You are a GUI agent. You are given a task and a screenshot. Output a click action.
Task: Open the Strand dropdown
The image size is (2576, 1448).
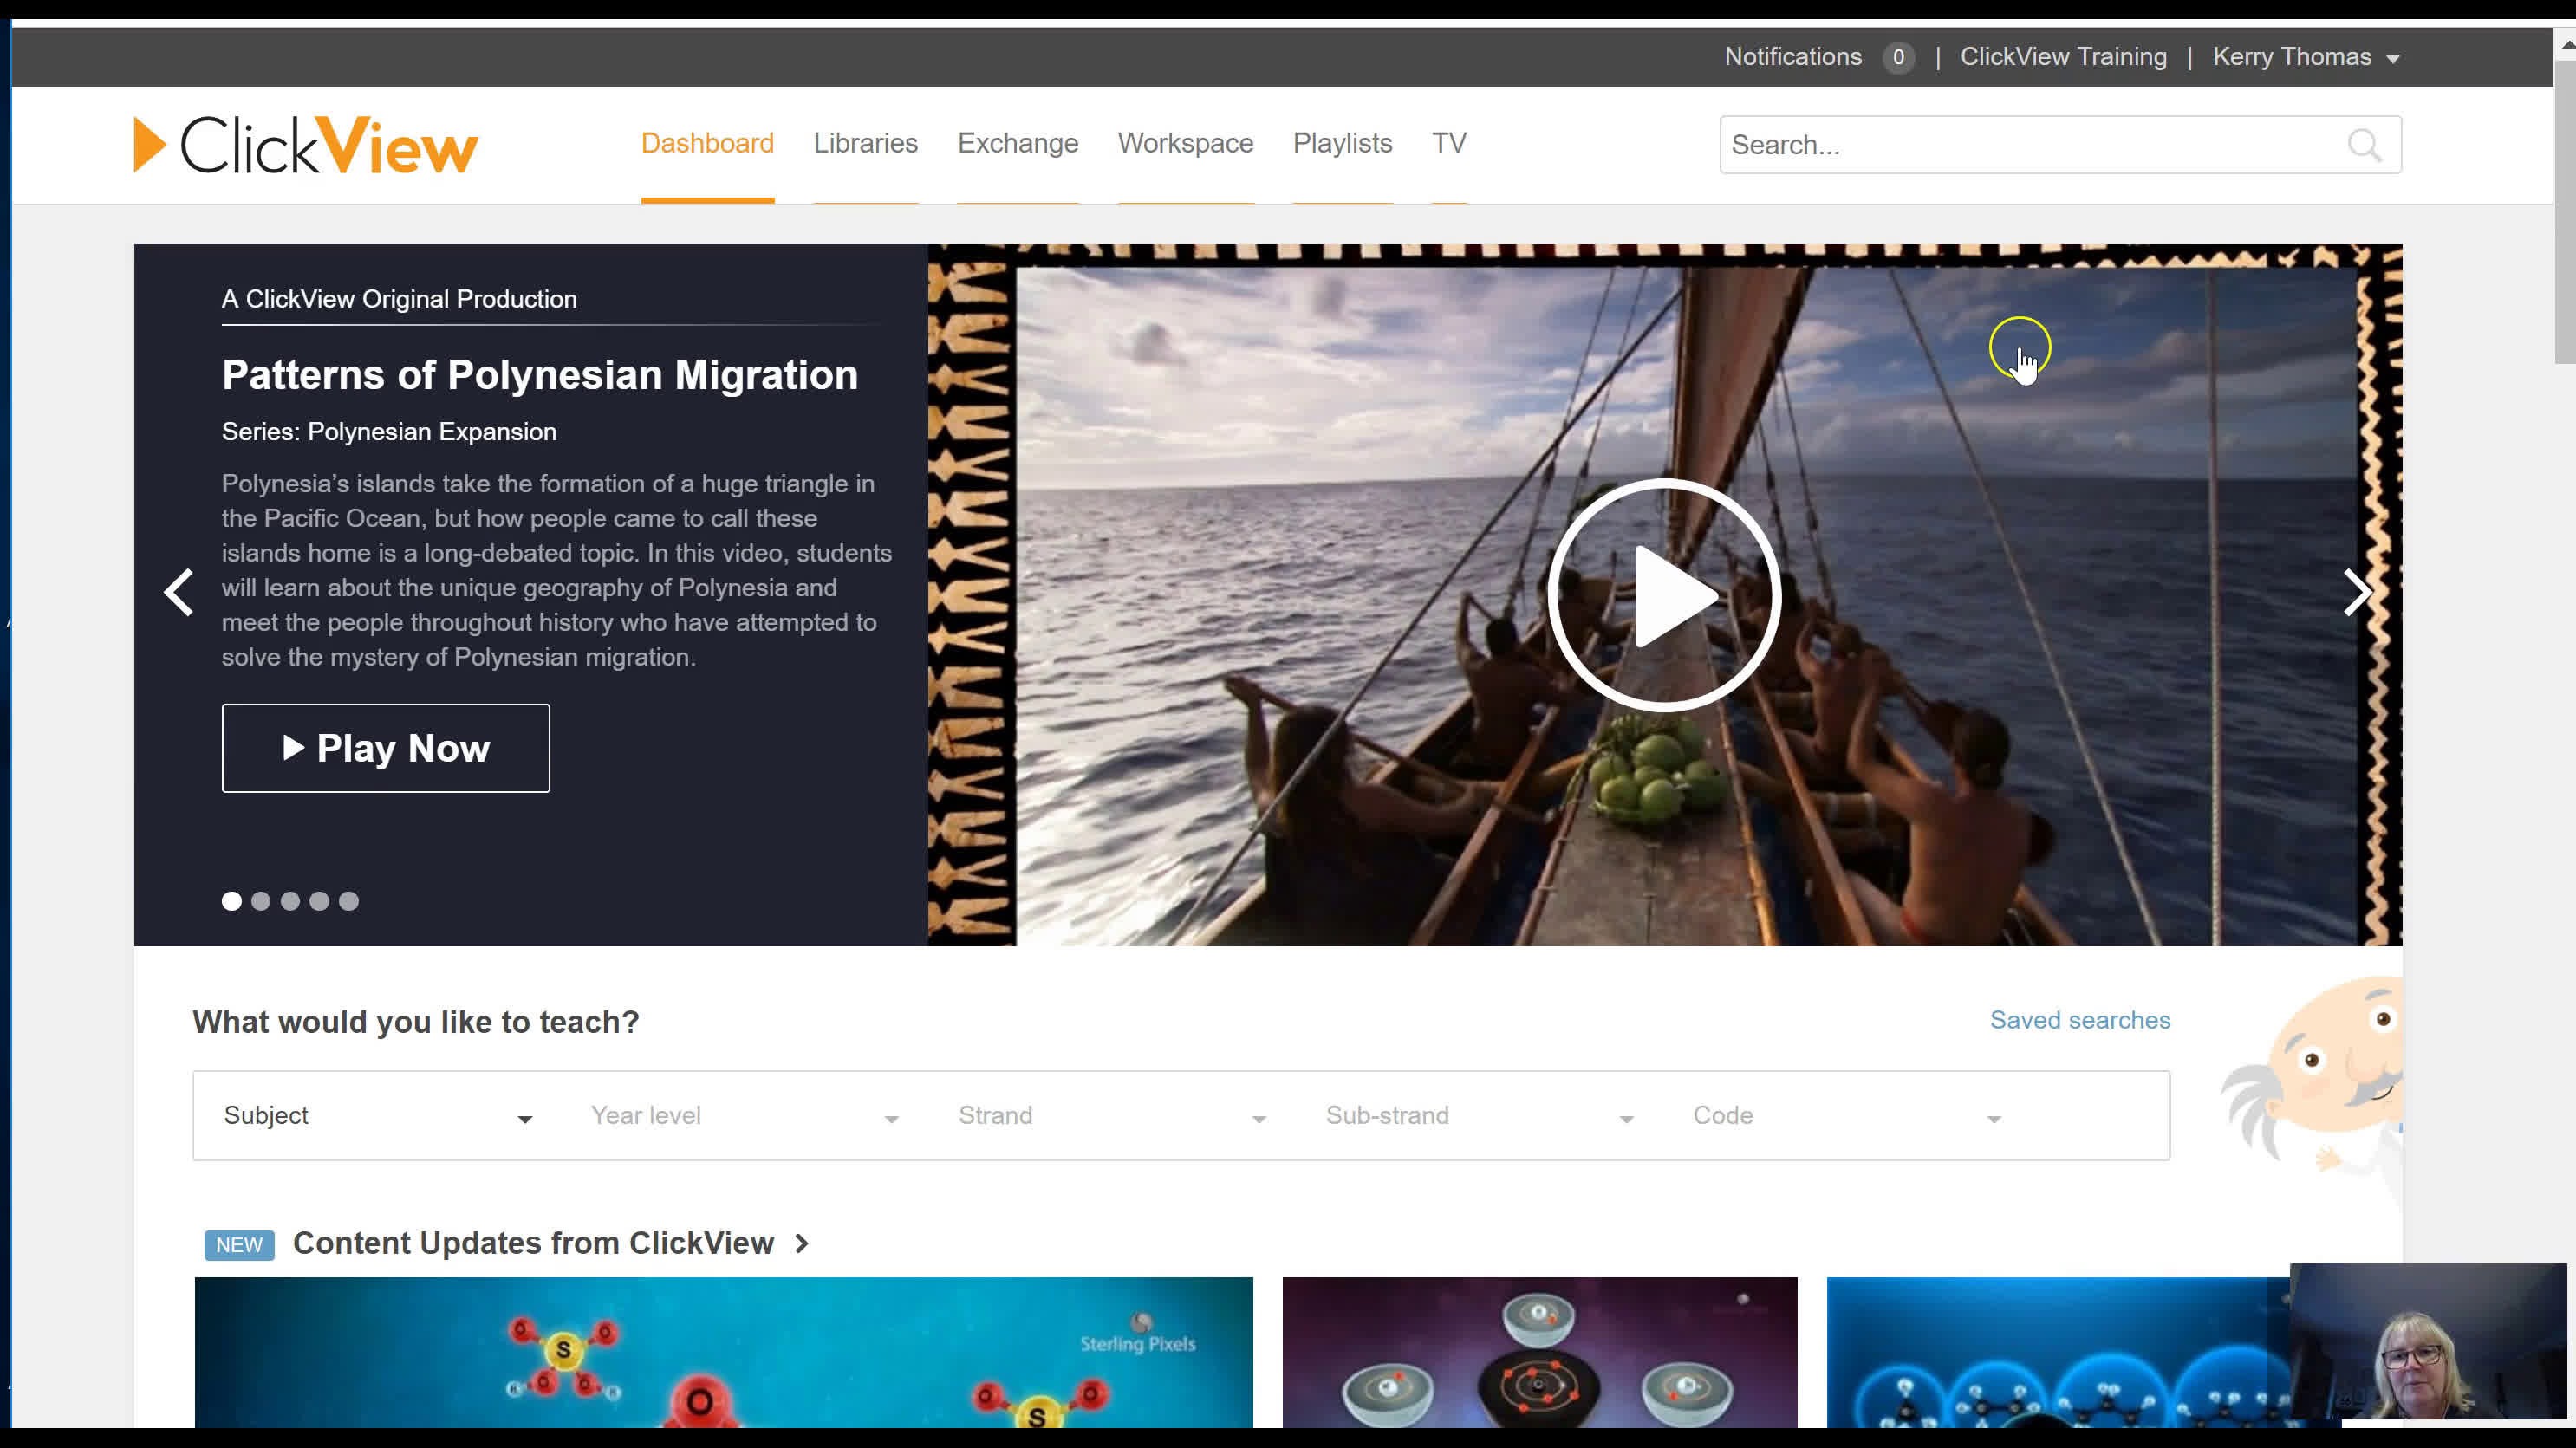point(1112,1116)
